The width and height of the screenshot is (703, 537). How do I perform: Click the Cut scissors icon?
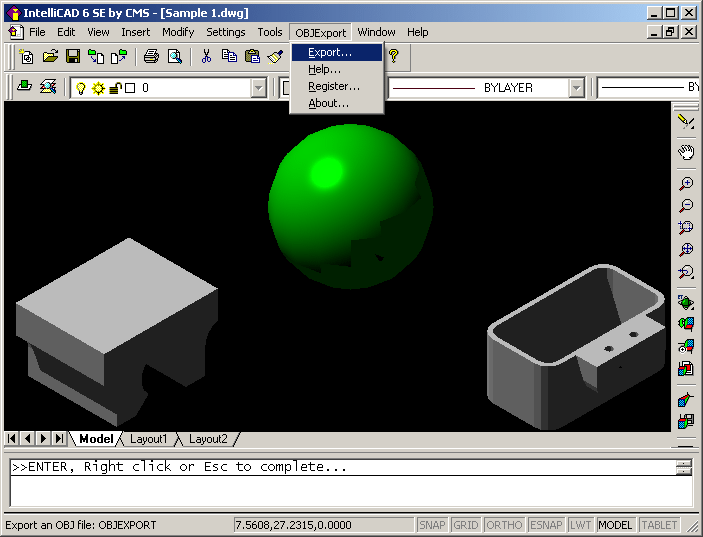point(206,56)
